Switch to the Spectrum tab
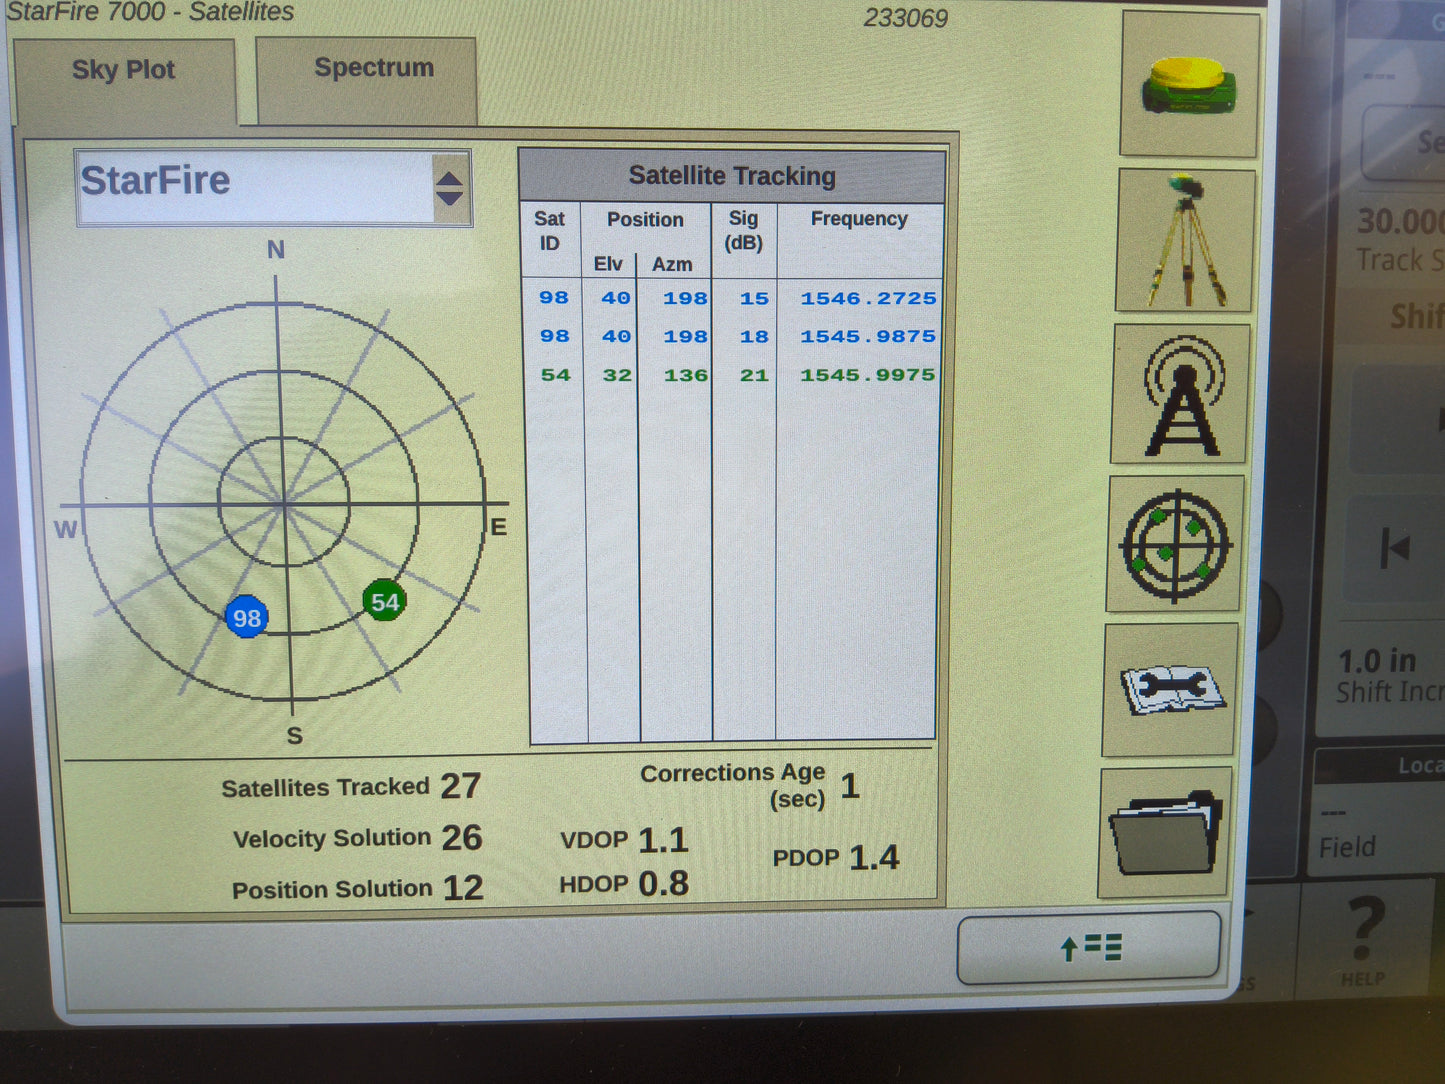The image size is (1445, 1084). 367,80
